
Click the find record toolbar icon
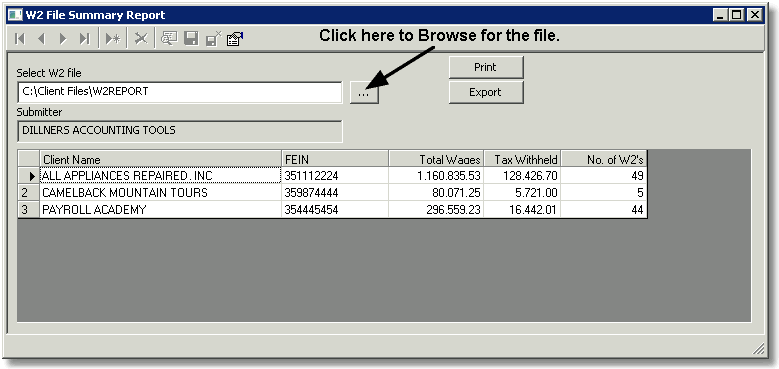pos(169,39)
